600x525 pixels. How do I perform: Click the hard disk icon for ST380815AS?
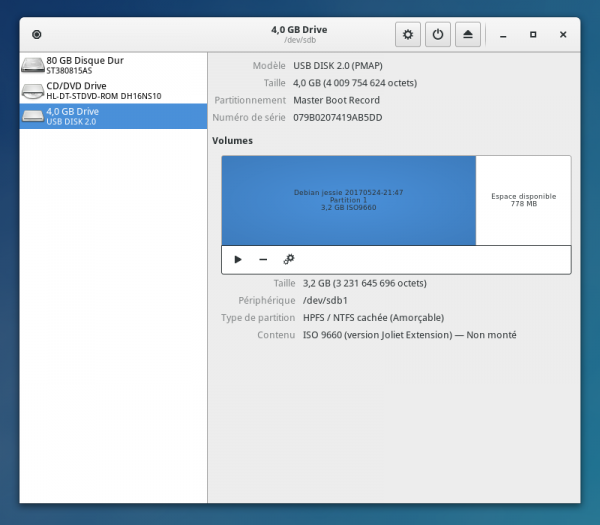(33, 66)
